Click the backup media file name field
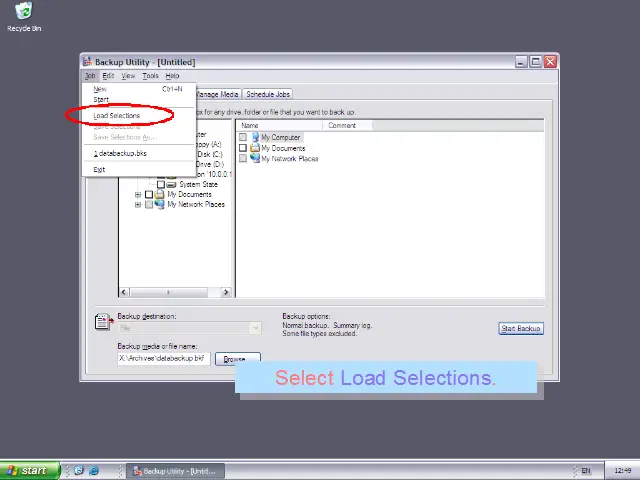 click(x=162, y=358)
